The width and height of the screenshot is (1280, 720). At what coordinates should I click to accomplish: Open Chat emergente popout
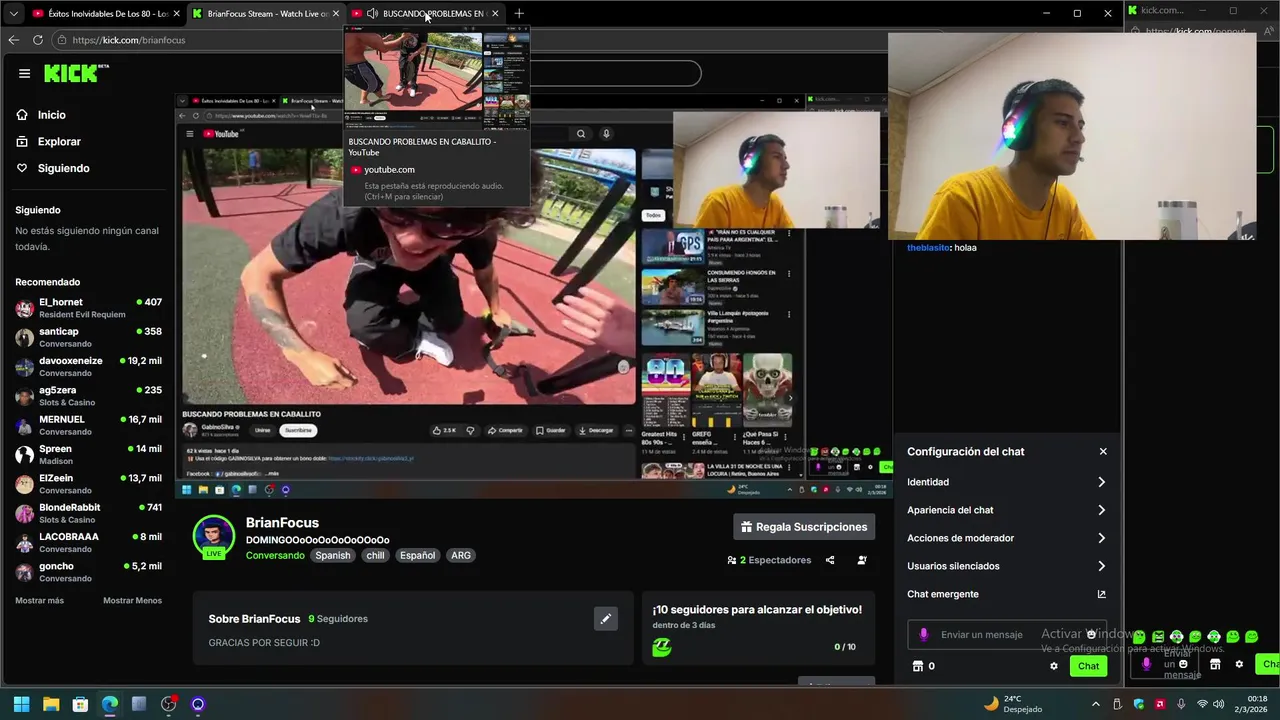pyautogui.click(x=1007, y=594)
